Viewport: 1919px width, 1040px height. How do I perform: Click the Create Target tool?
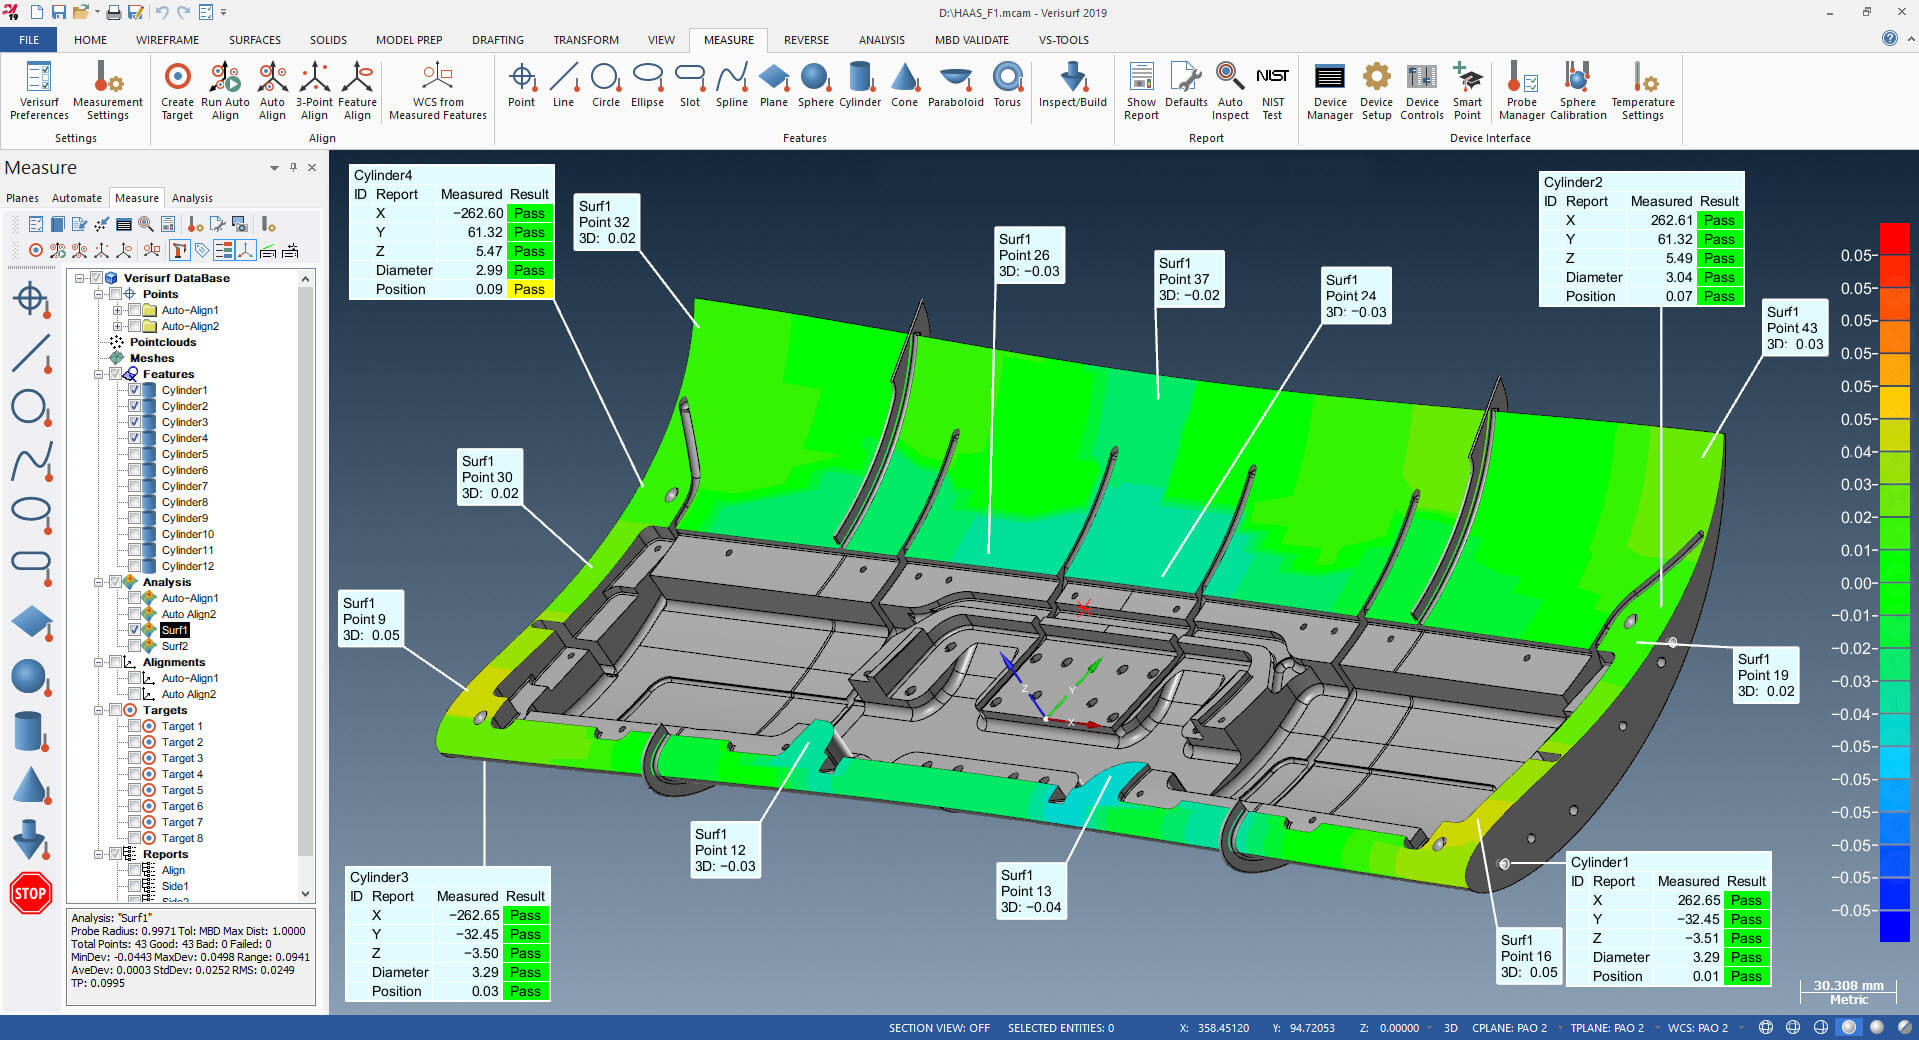(x=177, y=91)
